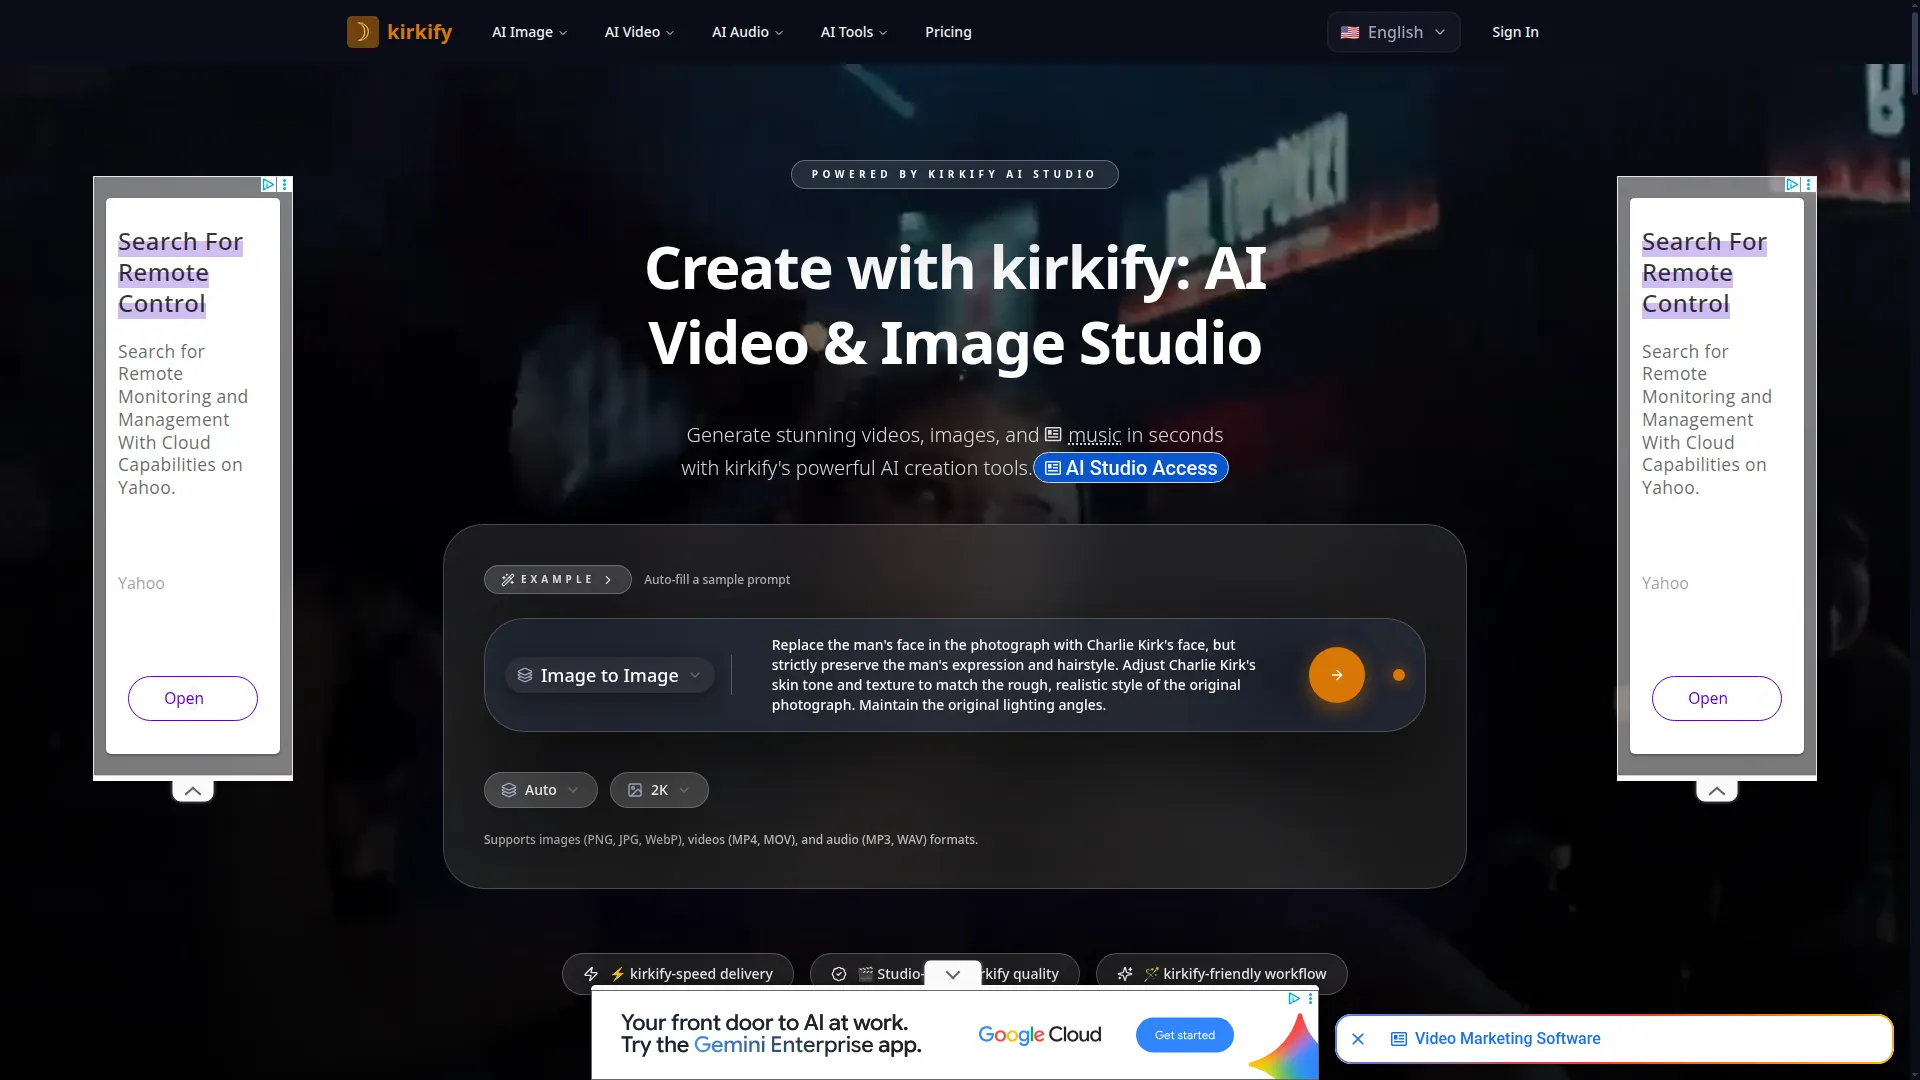Viewport: 1920px width, 1080px height.
Task: Close the Video Marketing Software popup
Action: [1358, 1039]
